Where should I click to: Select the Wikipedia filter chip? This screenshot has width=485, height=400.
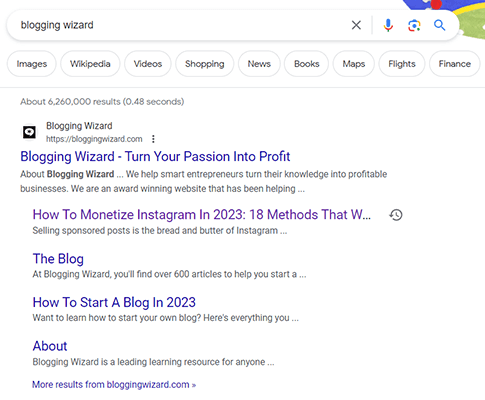(x=90, y=64)
